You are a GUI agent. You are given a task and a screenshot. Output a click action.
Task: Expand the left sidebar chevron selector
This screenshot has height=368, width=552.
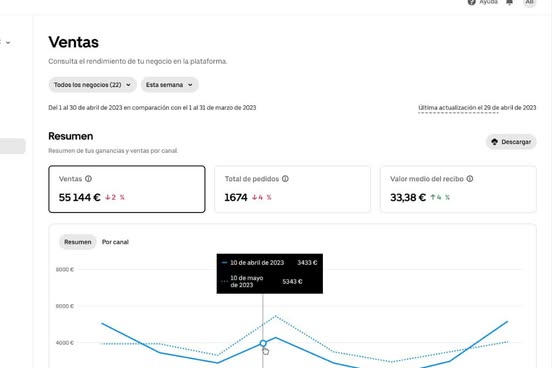(8, 43)
